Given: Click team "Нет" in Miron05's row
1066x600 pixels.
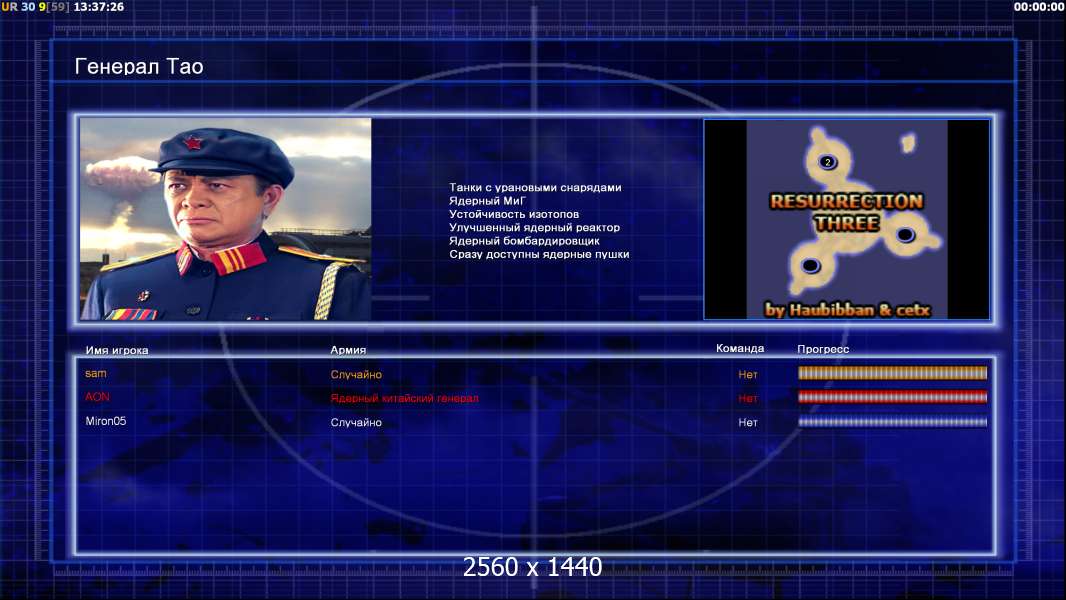Looking at the screenshot, I should pos(748,423).
